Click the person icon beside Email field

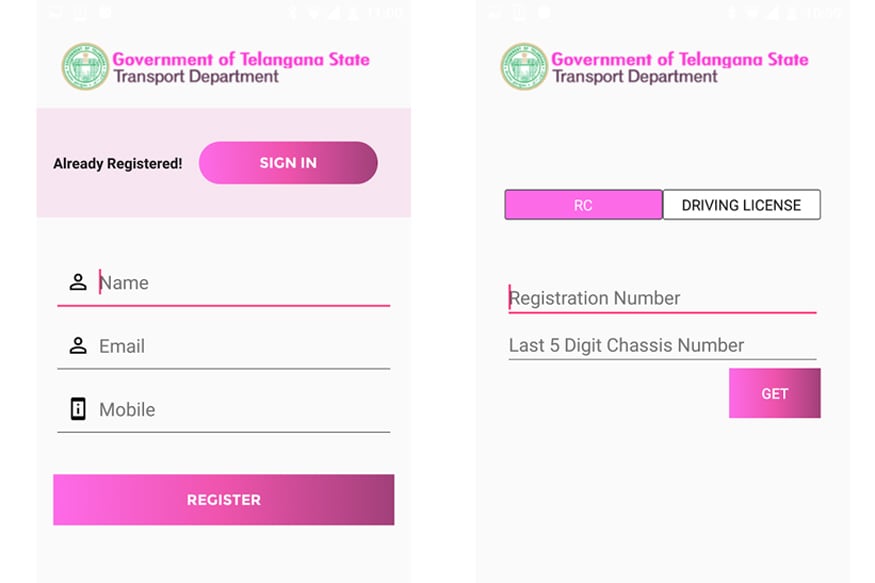[78, 345]
